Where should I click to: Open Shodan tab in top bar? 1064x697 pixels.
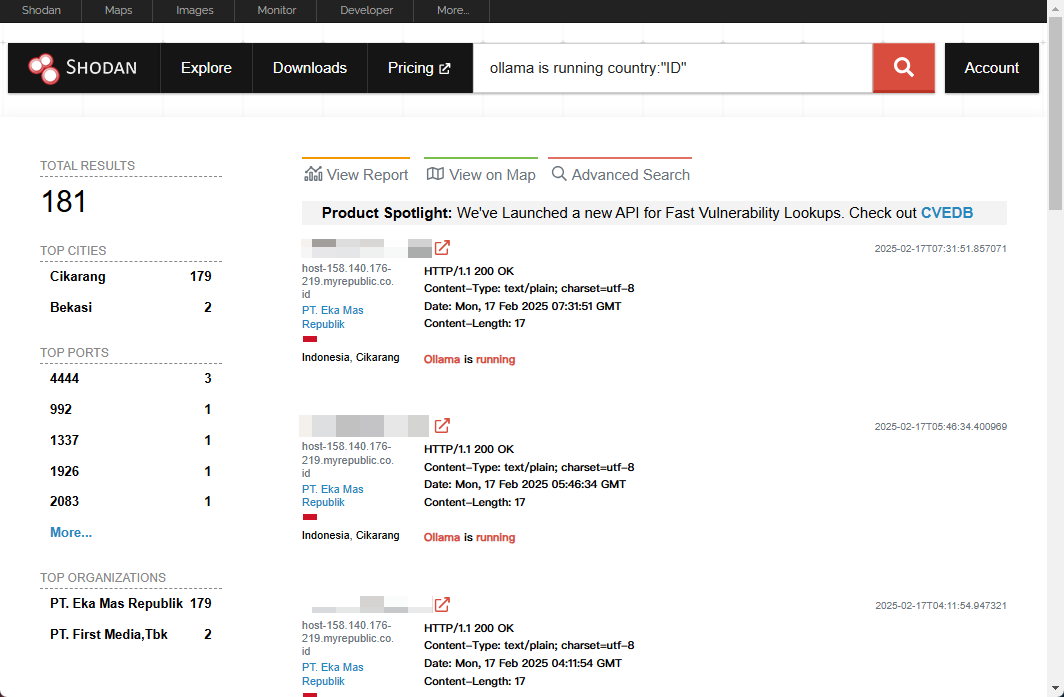pos(41,10)
